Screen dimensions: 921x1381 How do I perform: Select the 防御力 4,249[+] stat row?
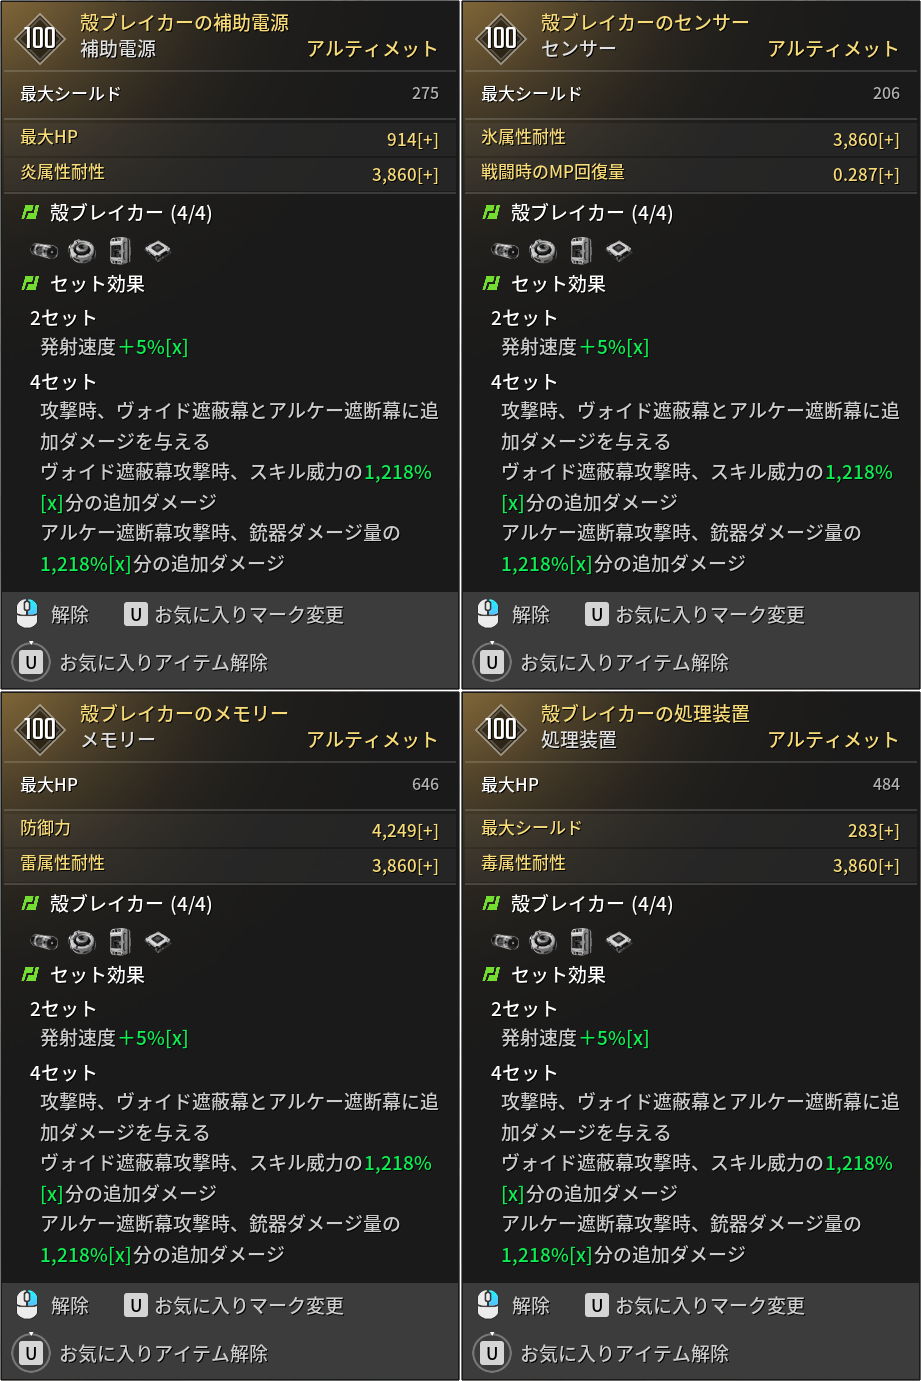(230, 829)
